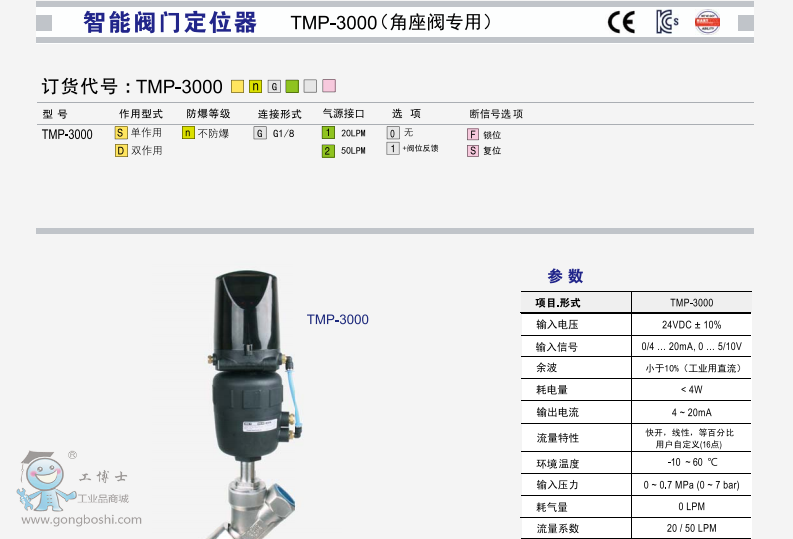Click the 环境温度 row label
Viewport: 793px width, 539px height.
557,464
